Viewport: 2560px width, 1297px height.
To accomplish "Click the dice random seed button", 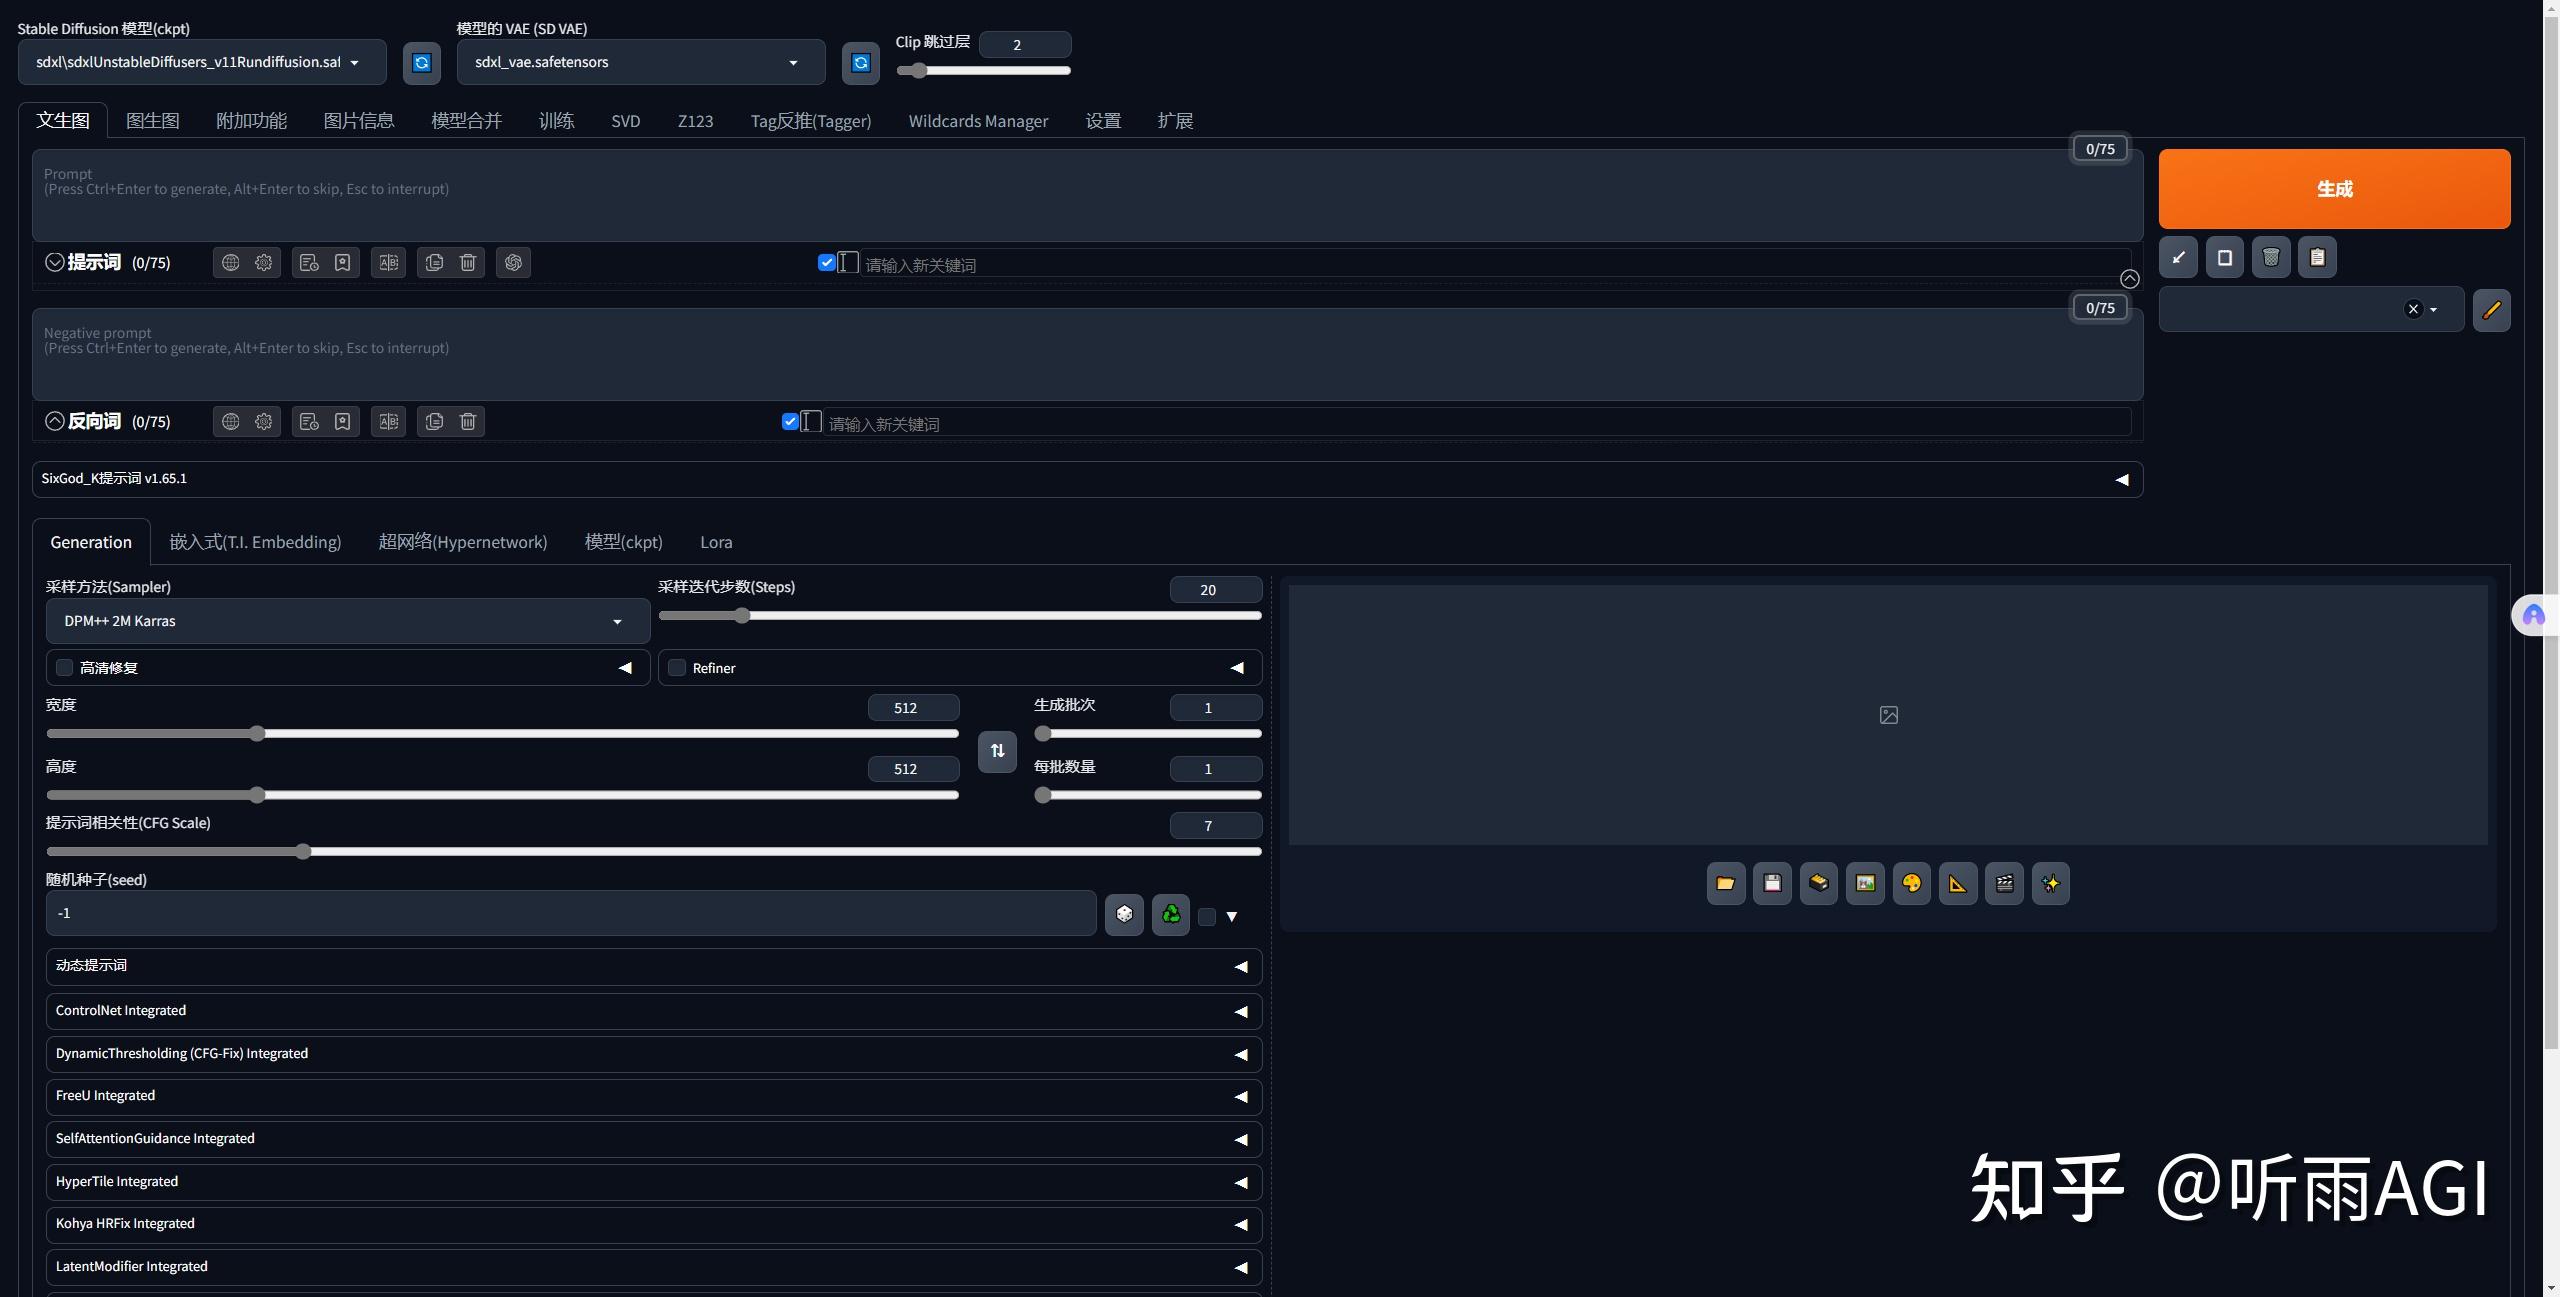I will click(1124, 914).
